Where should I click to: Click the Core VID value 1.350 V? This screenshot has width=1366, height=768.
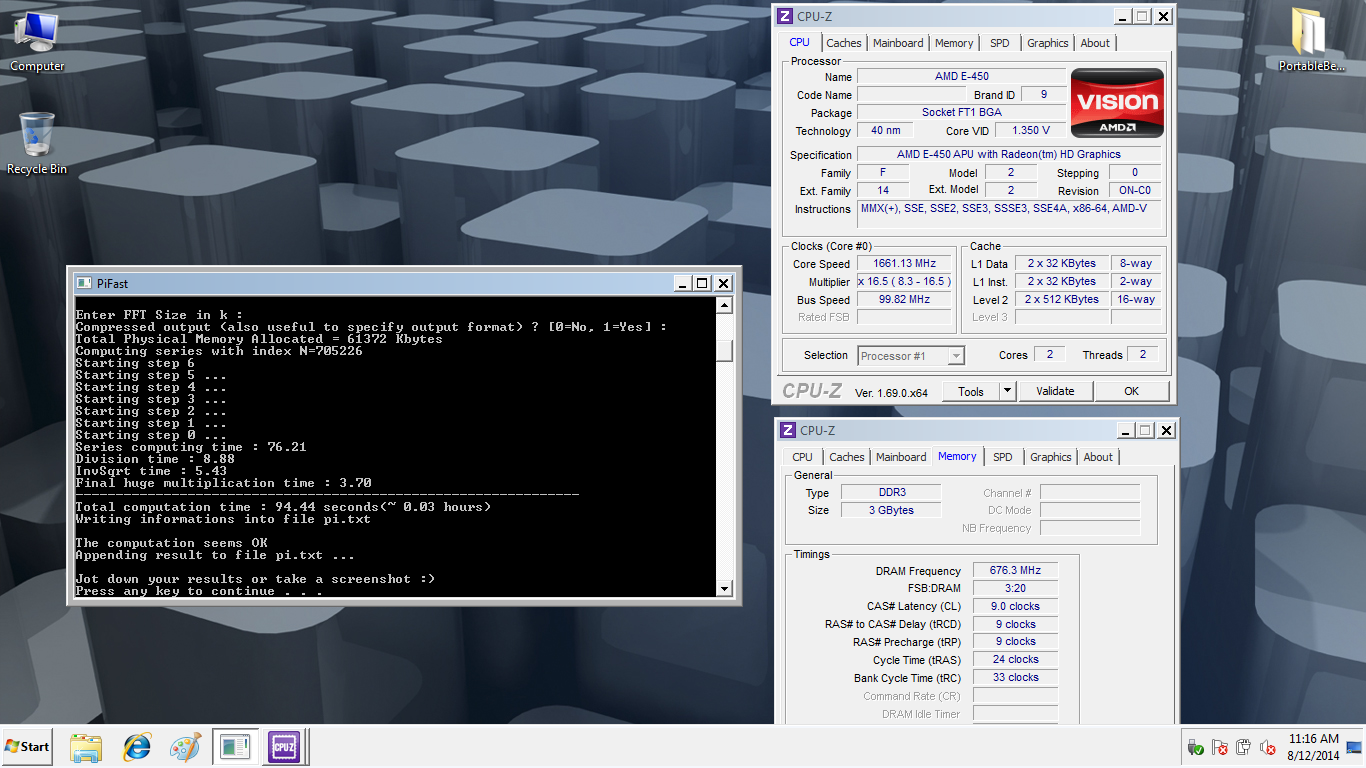(1030, 131)
